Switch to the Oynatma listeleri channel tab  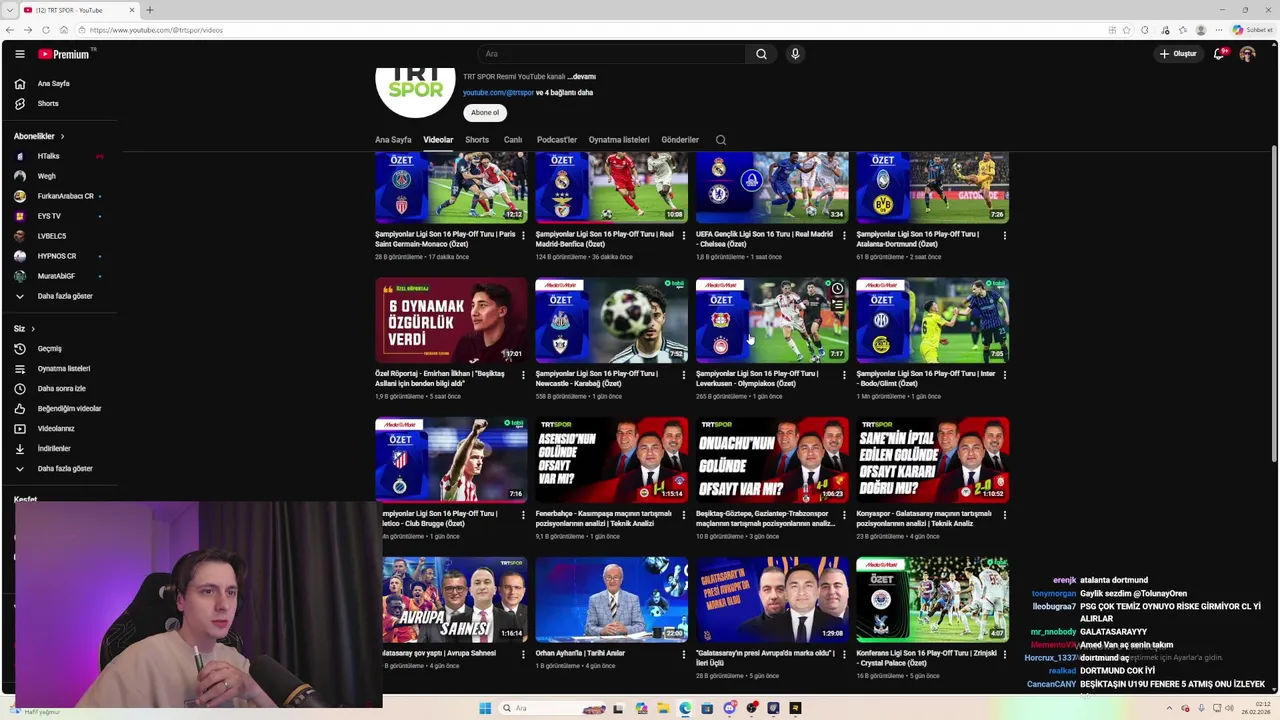(x=619, y=140)
